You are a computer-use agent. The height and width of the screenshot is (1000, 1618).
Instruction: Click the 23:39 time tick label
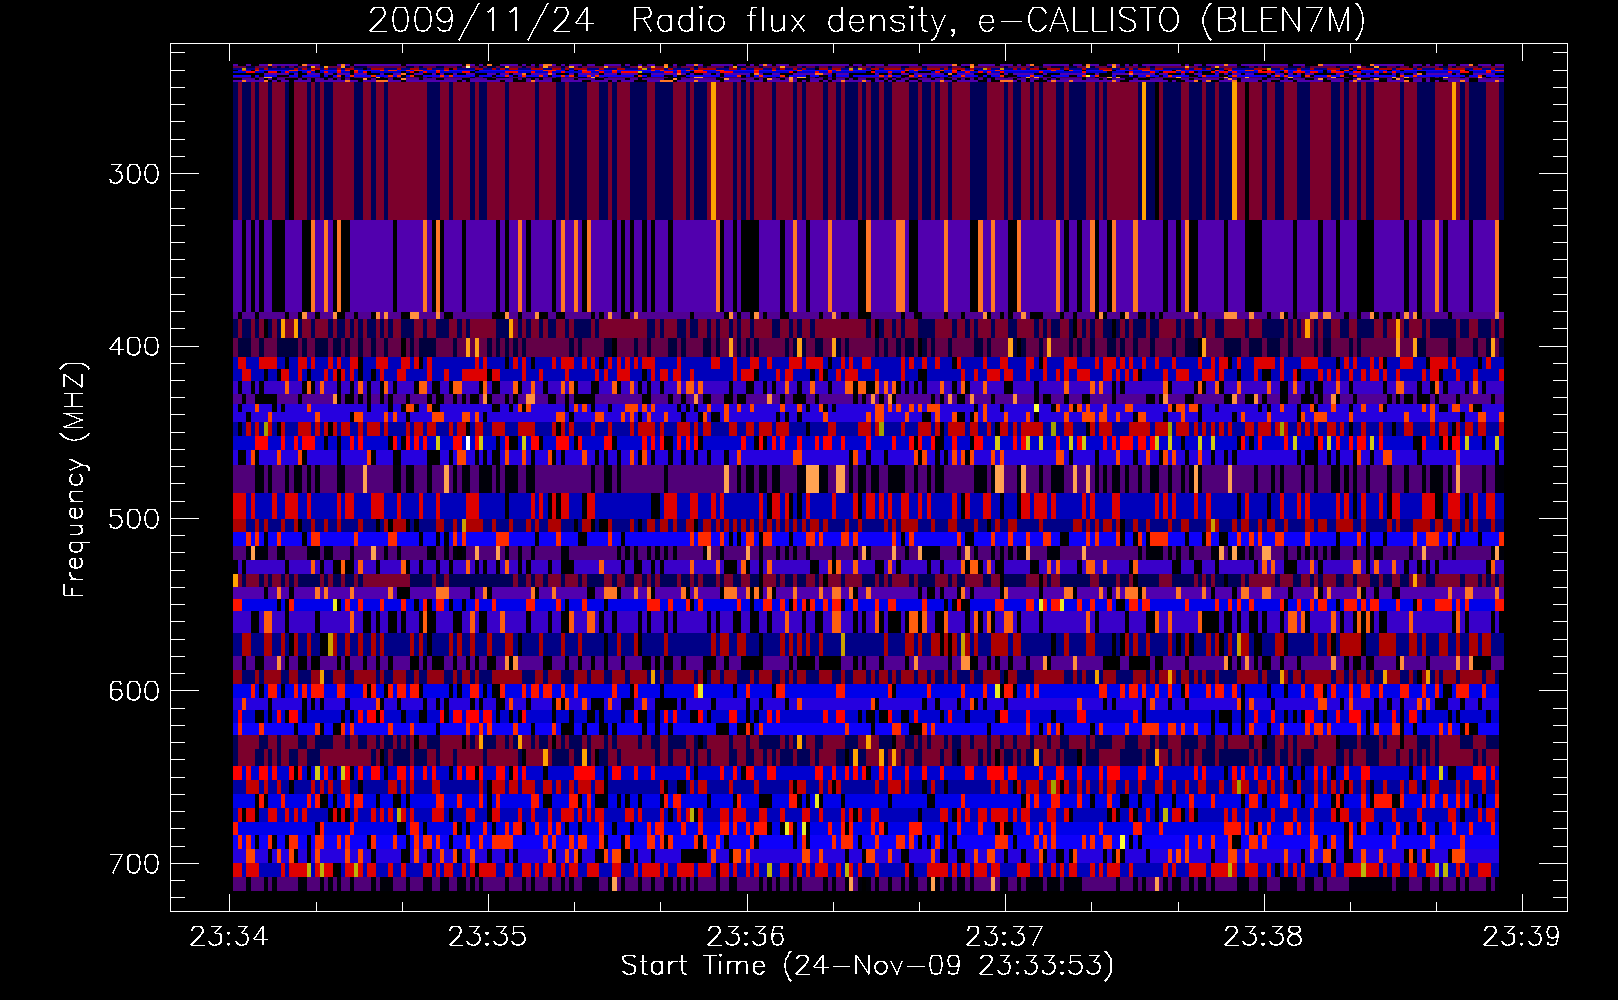click(1521, 936)
